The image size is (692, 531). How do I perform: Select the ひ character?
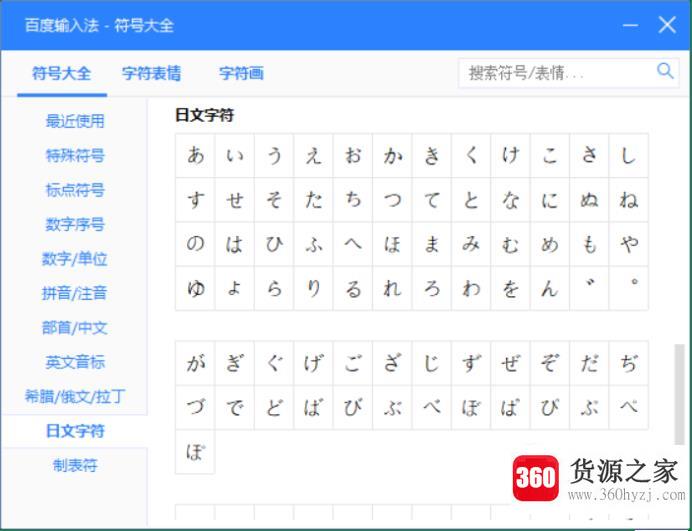[x=274, y=244]
